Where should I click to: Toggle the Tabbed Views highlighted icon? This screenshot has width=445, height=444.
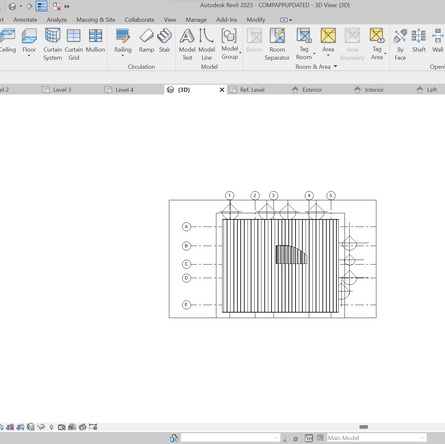pos(41,6)
